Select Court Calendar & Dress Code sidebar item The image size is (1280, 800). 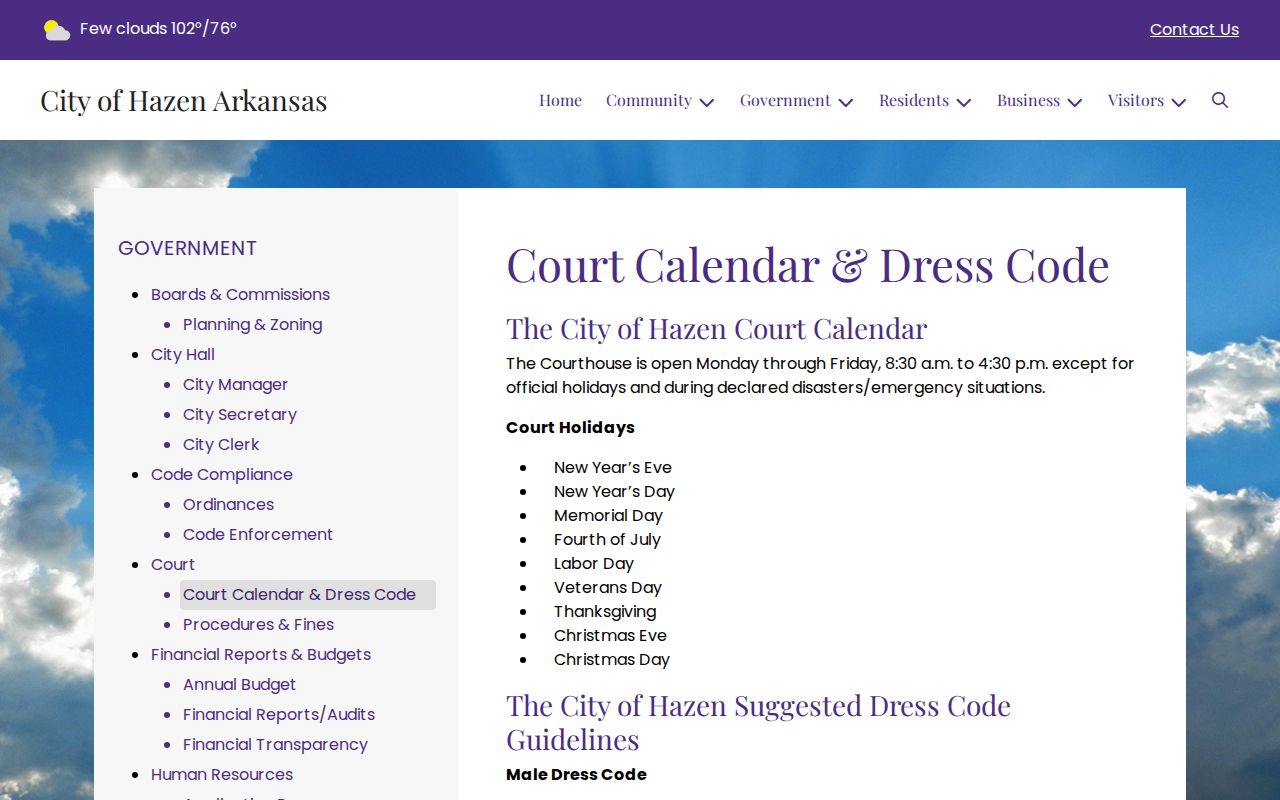tap(308, 595)
